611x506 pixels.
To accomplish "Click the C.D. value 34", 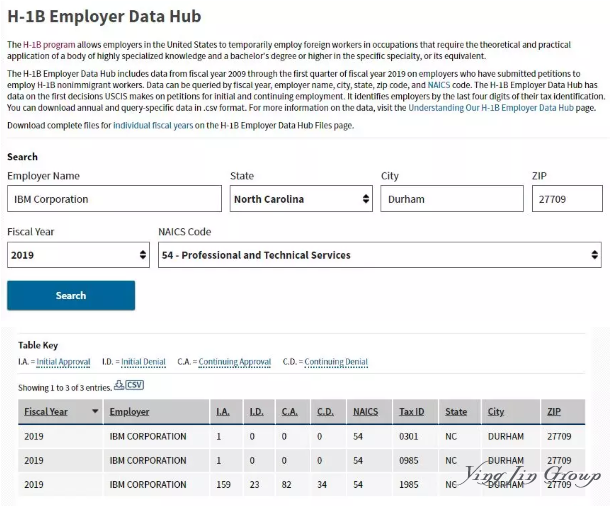I will pyautogui.click(x=322, y=485).
